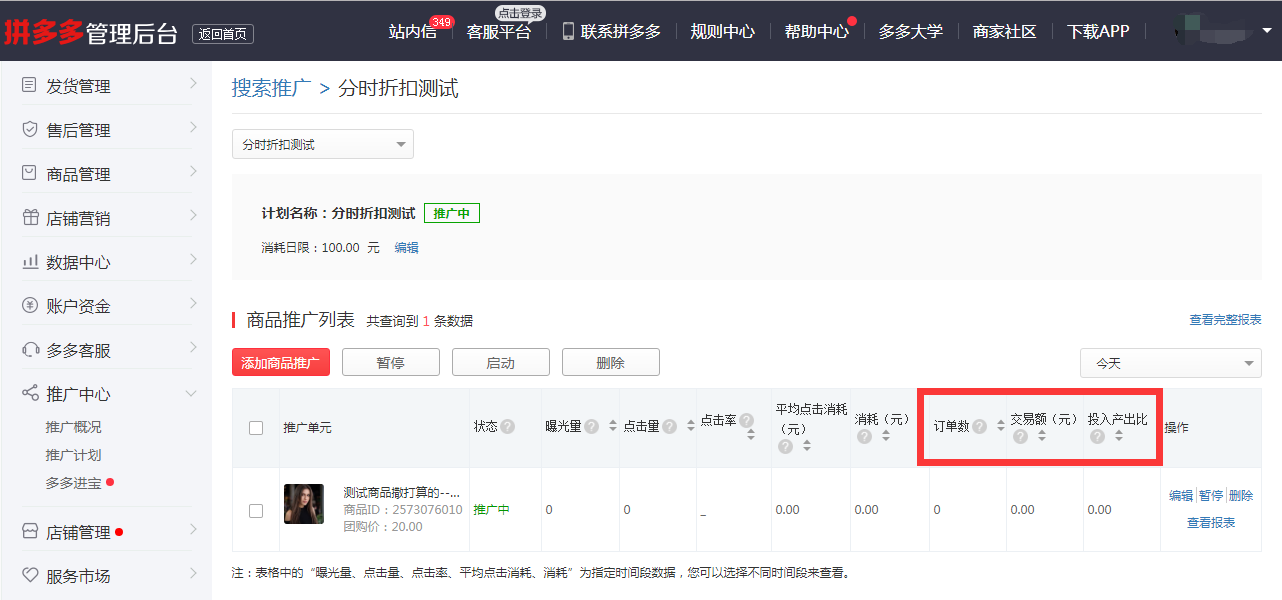Expand the 数据中心 chevron
Screen dimensions: 1282x600
pos(192,261)
